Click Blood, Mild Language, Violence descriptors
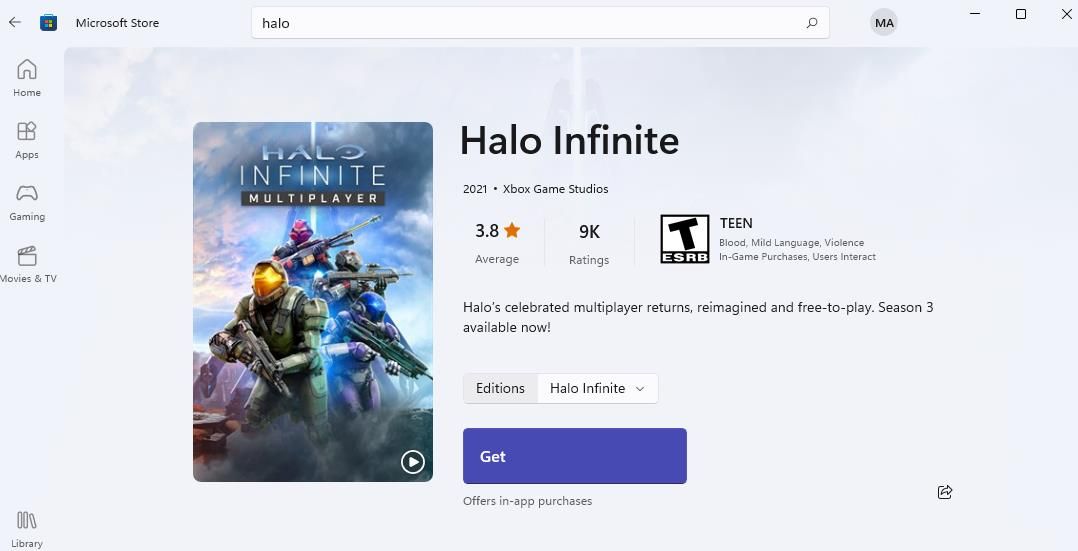 (x=791, y=242)
